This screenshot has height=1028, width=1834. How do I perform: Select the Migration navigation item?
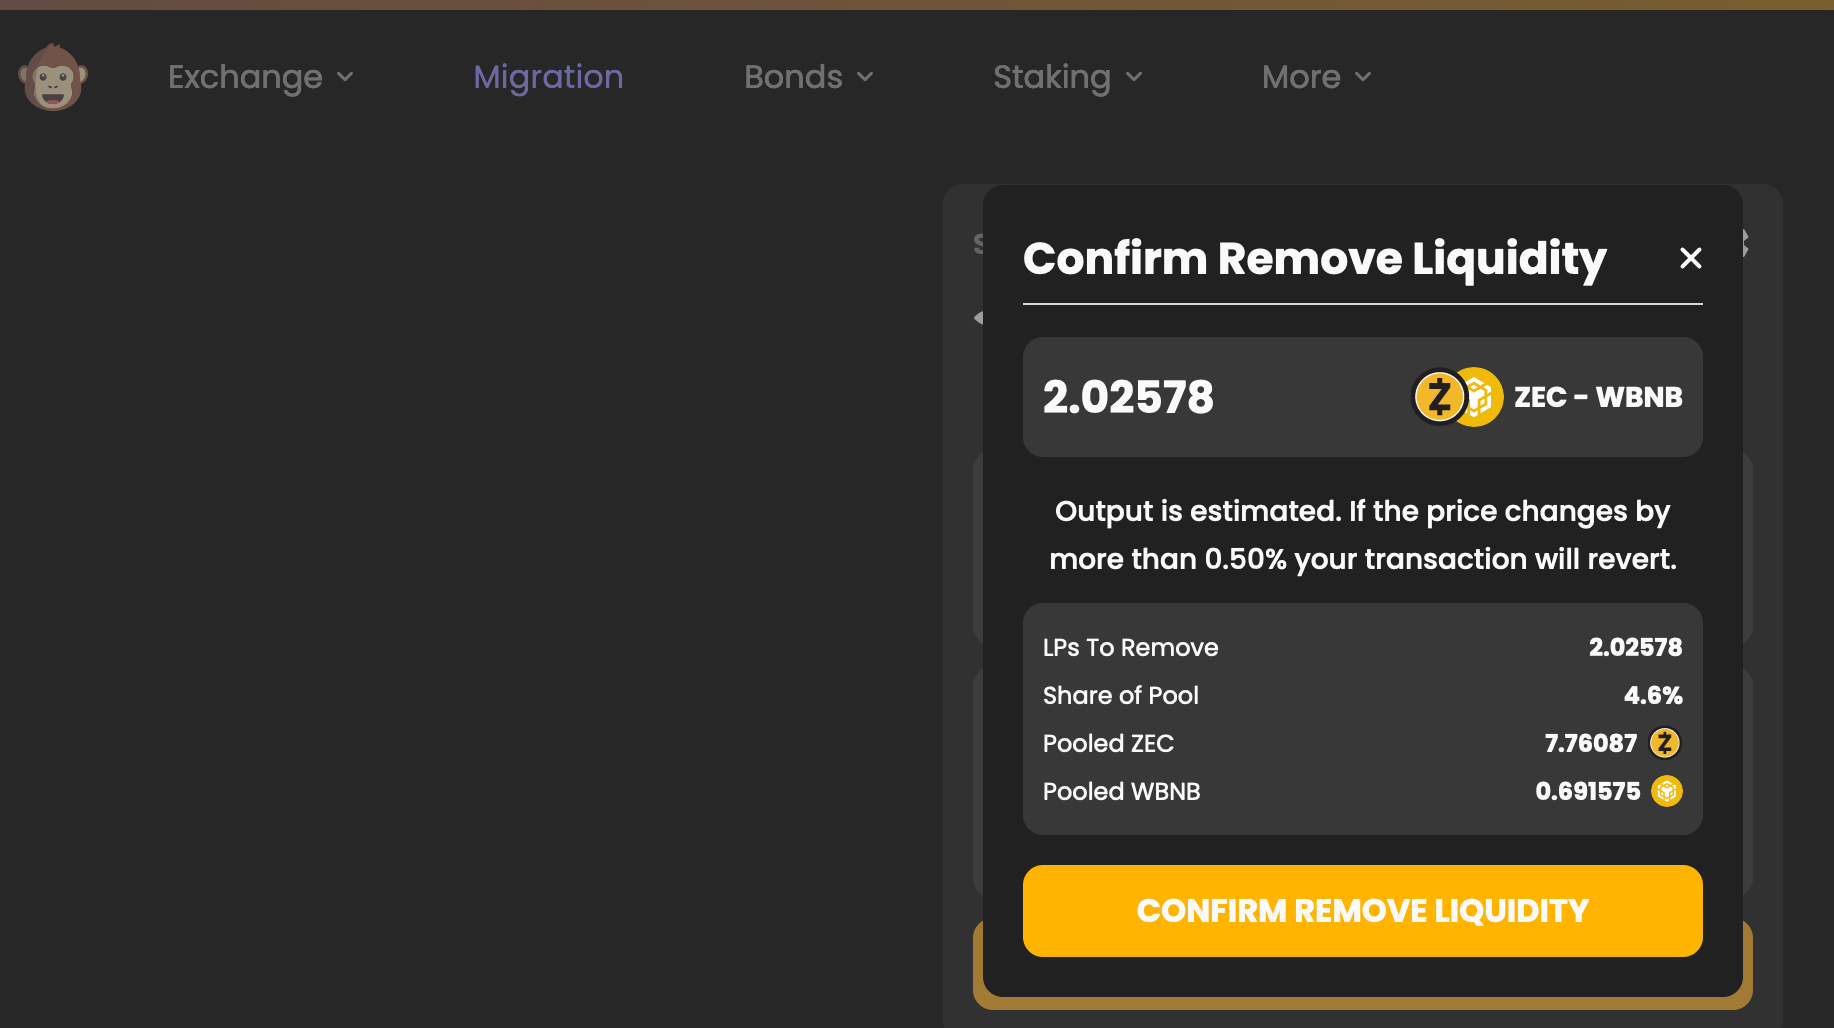pyautogui.click(x=548, y=77)
